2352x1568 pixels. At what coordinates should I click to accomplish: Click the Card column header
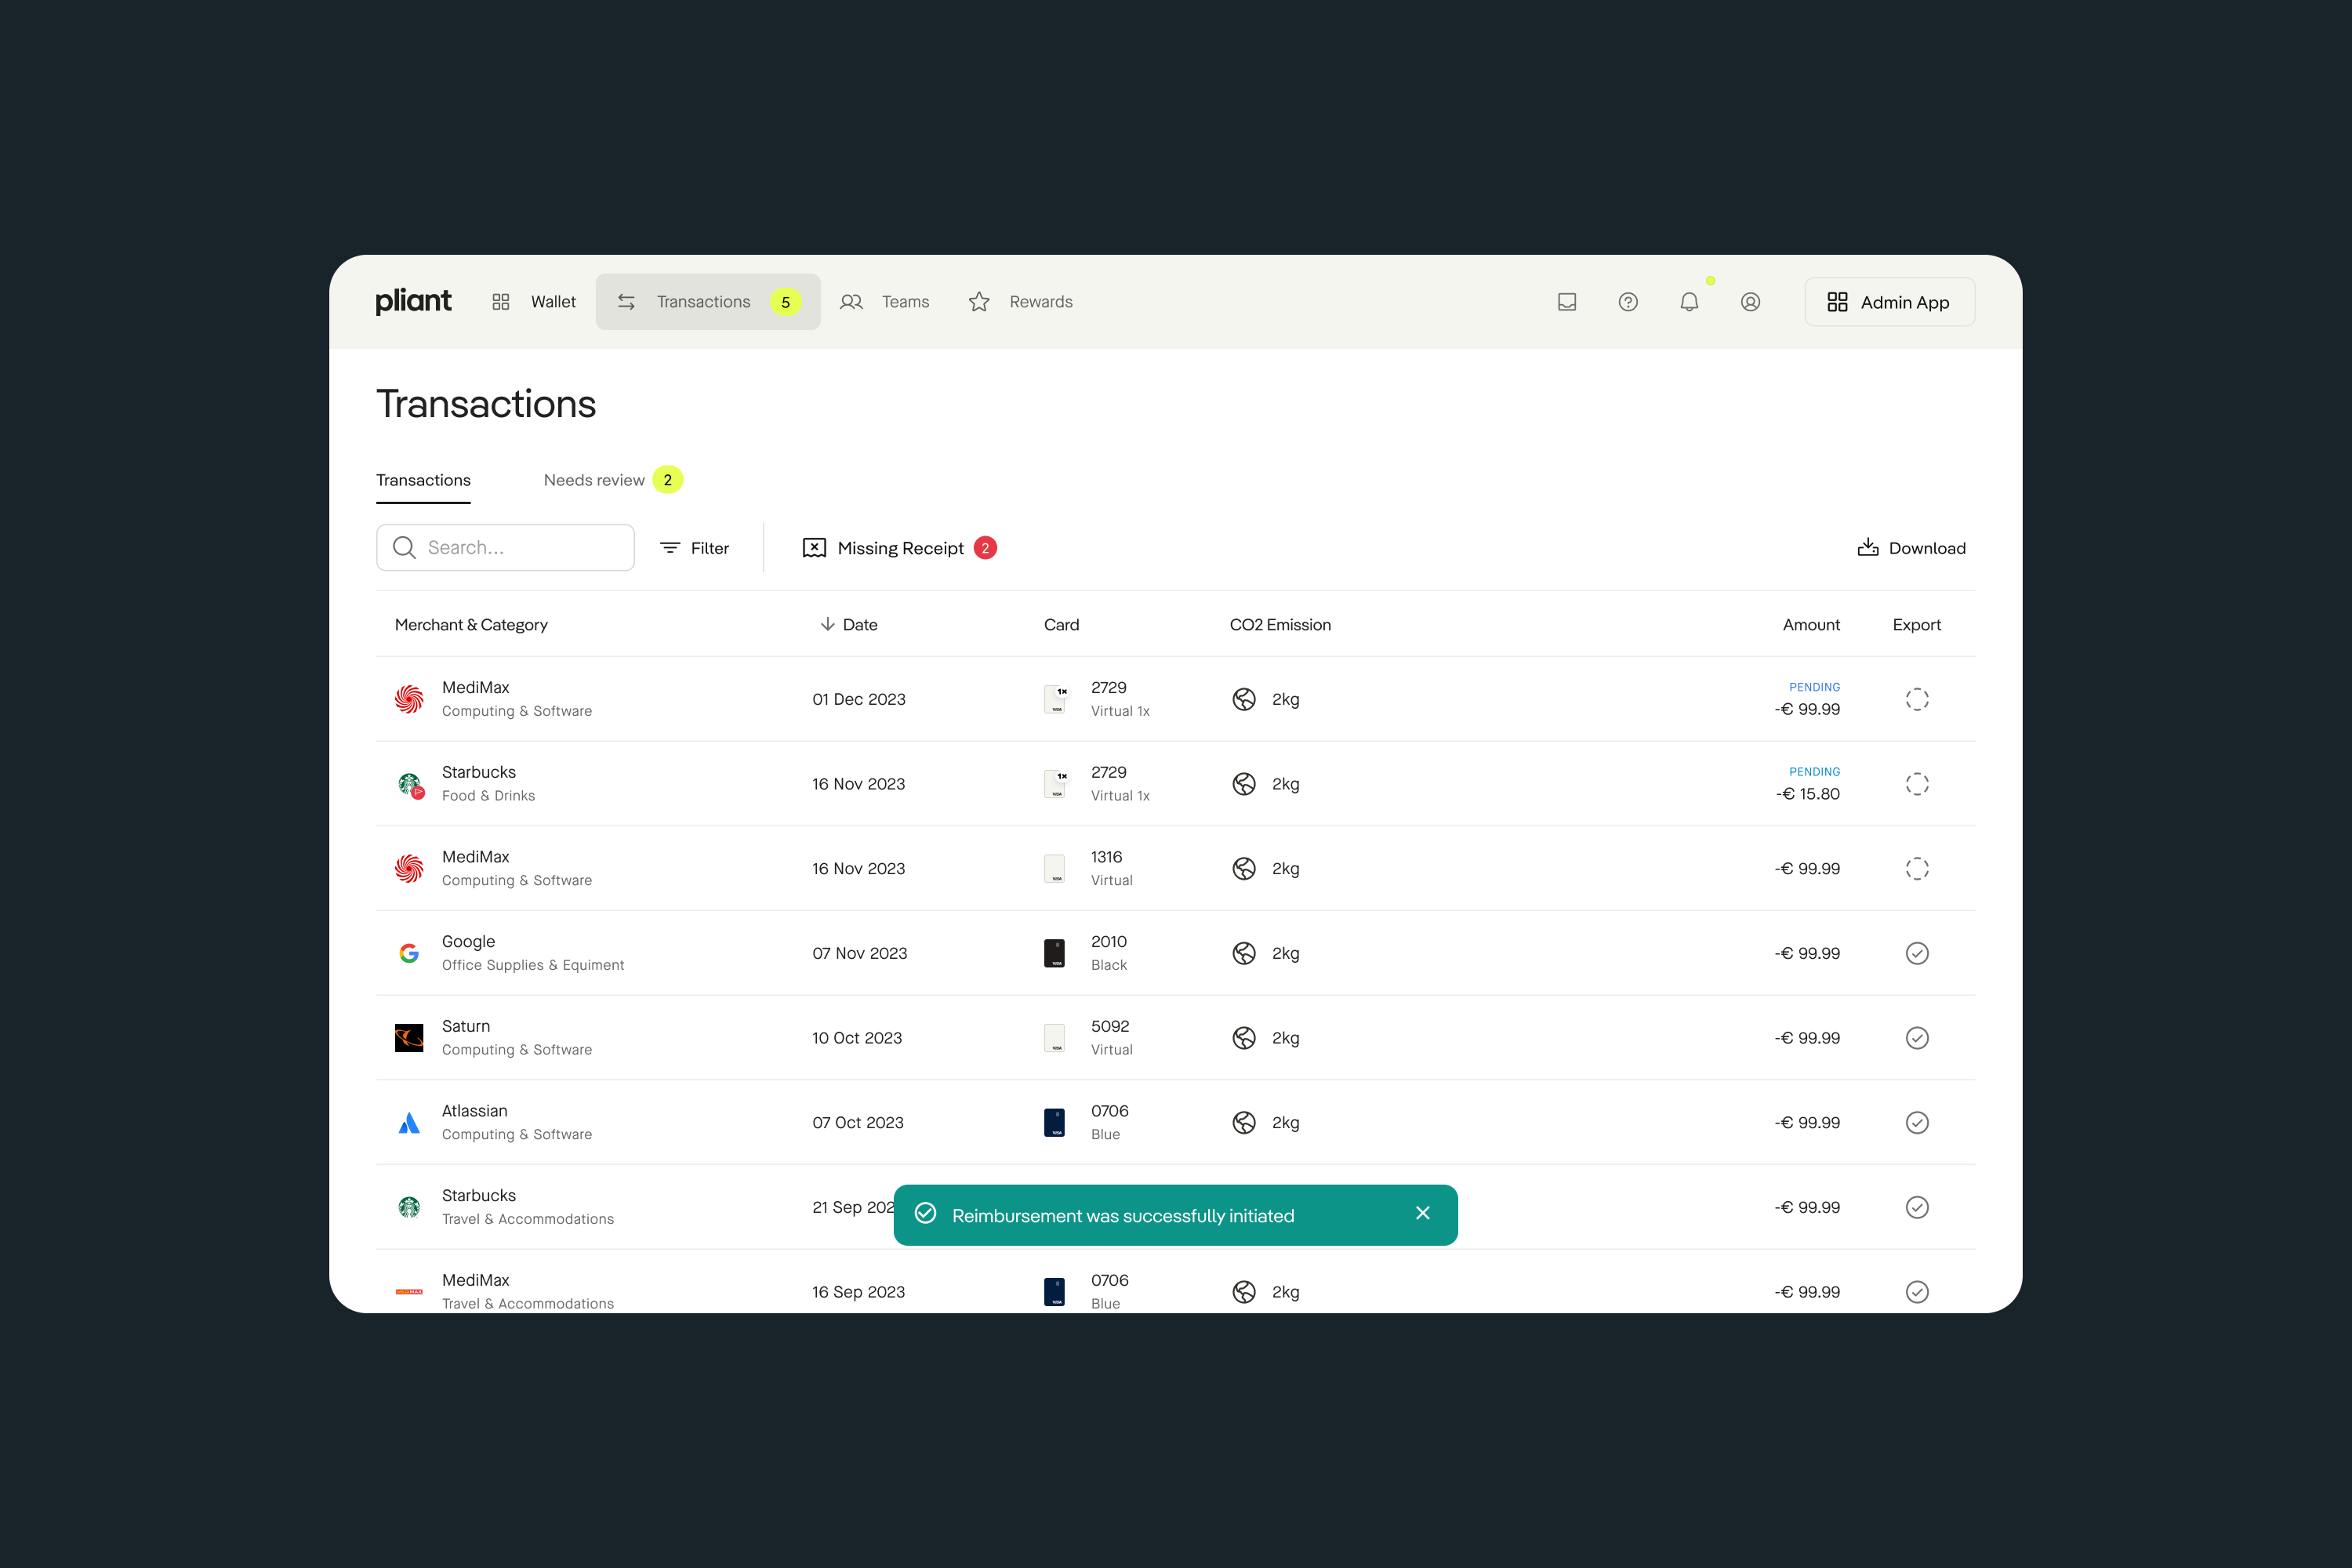click(1061, 625)
